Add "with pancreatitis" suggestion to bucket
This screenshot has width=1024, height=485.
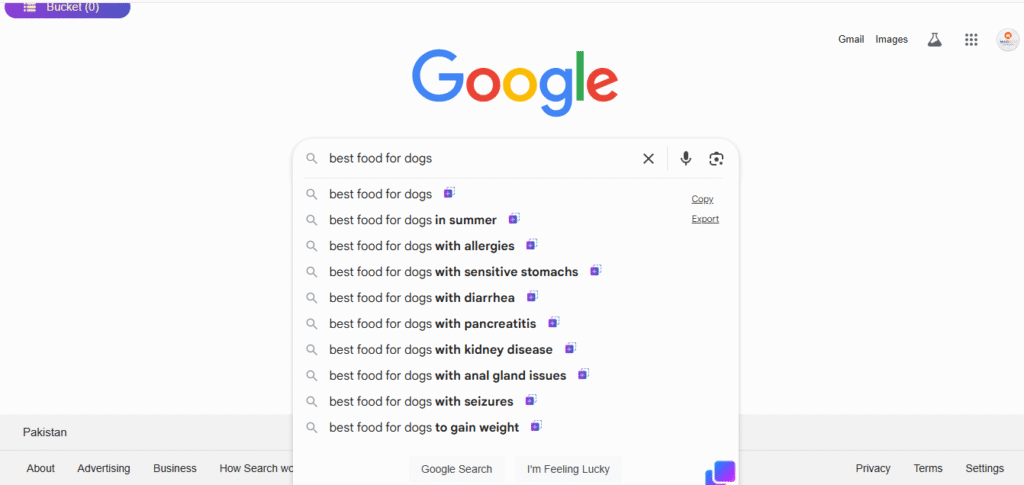click(x=554, y=323)
